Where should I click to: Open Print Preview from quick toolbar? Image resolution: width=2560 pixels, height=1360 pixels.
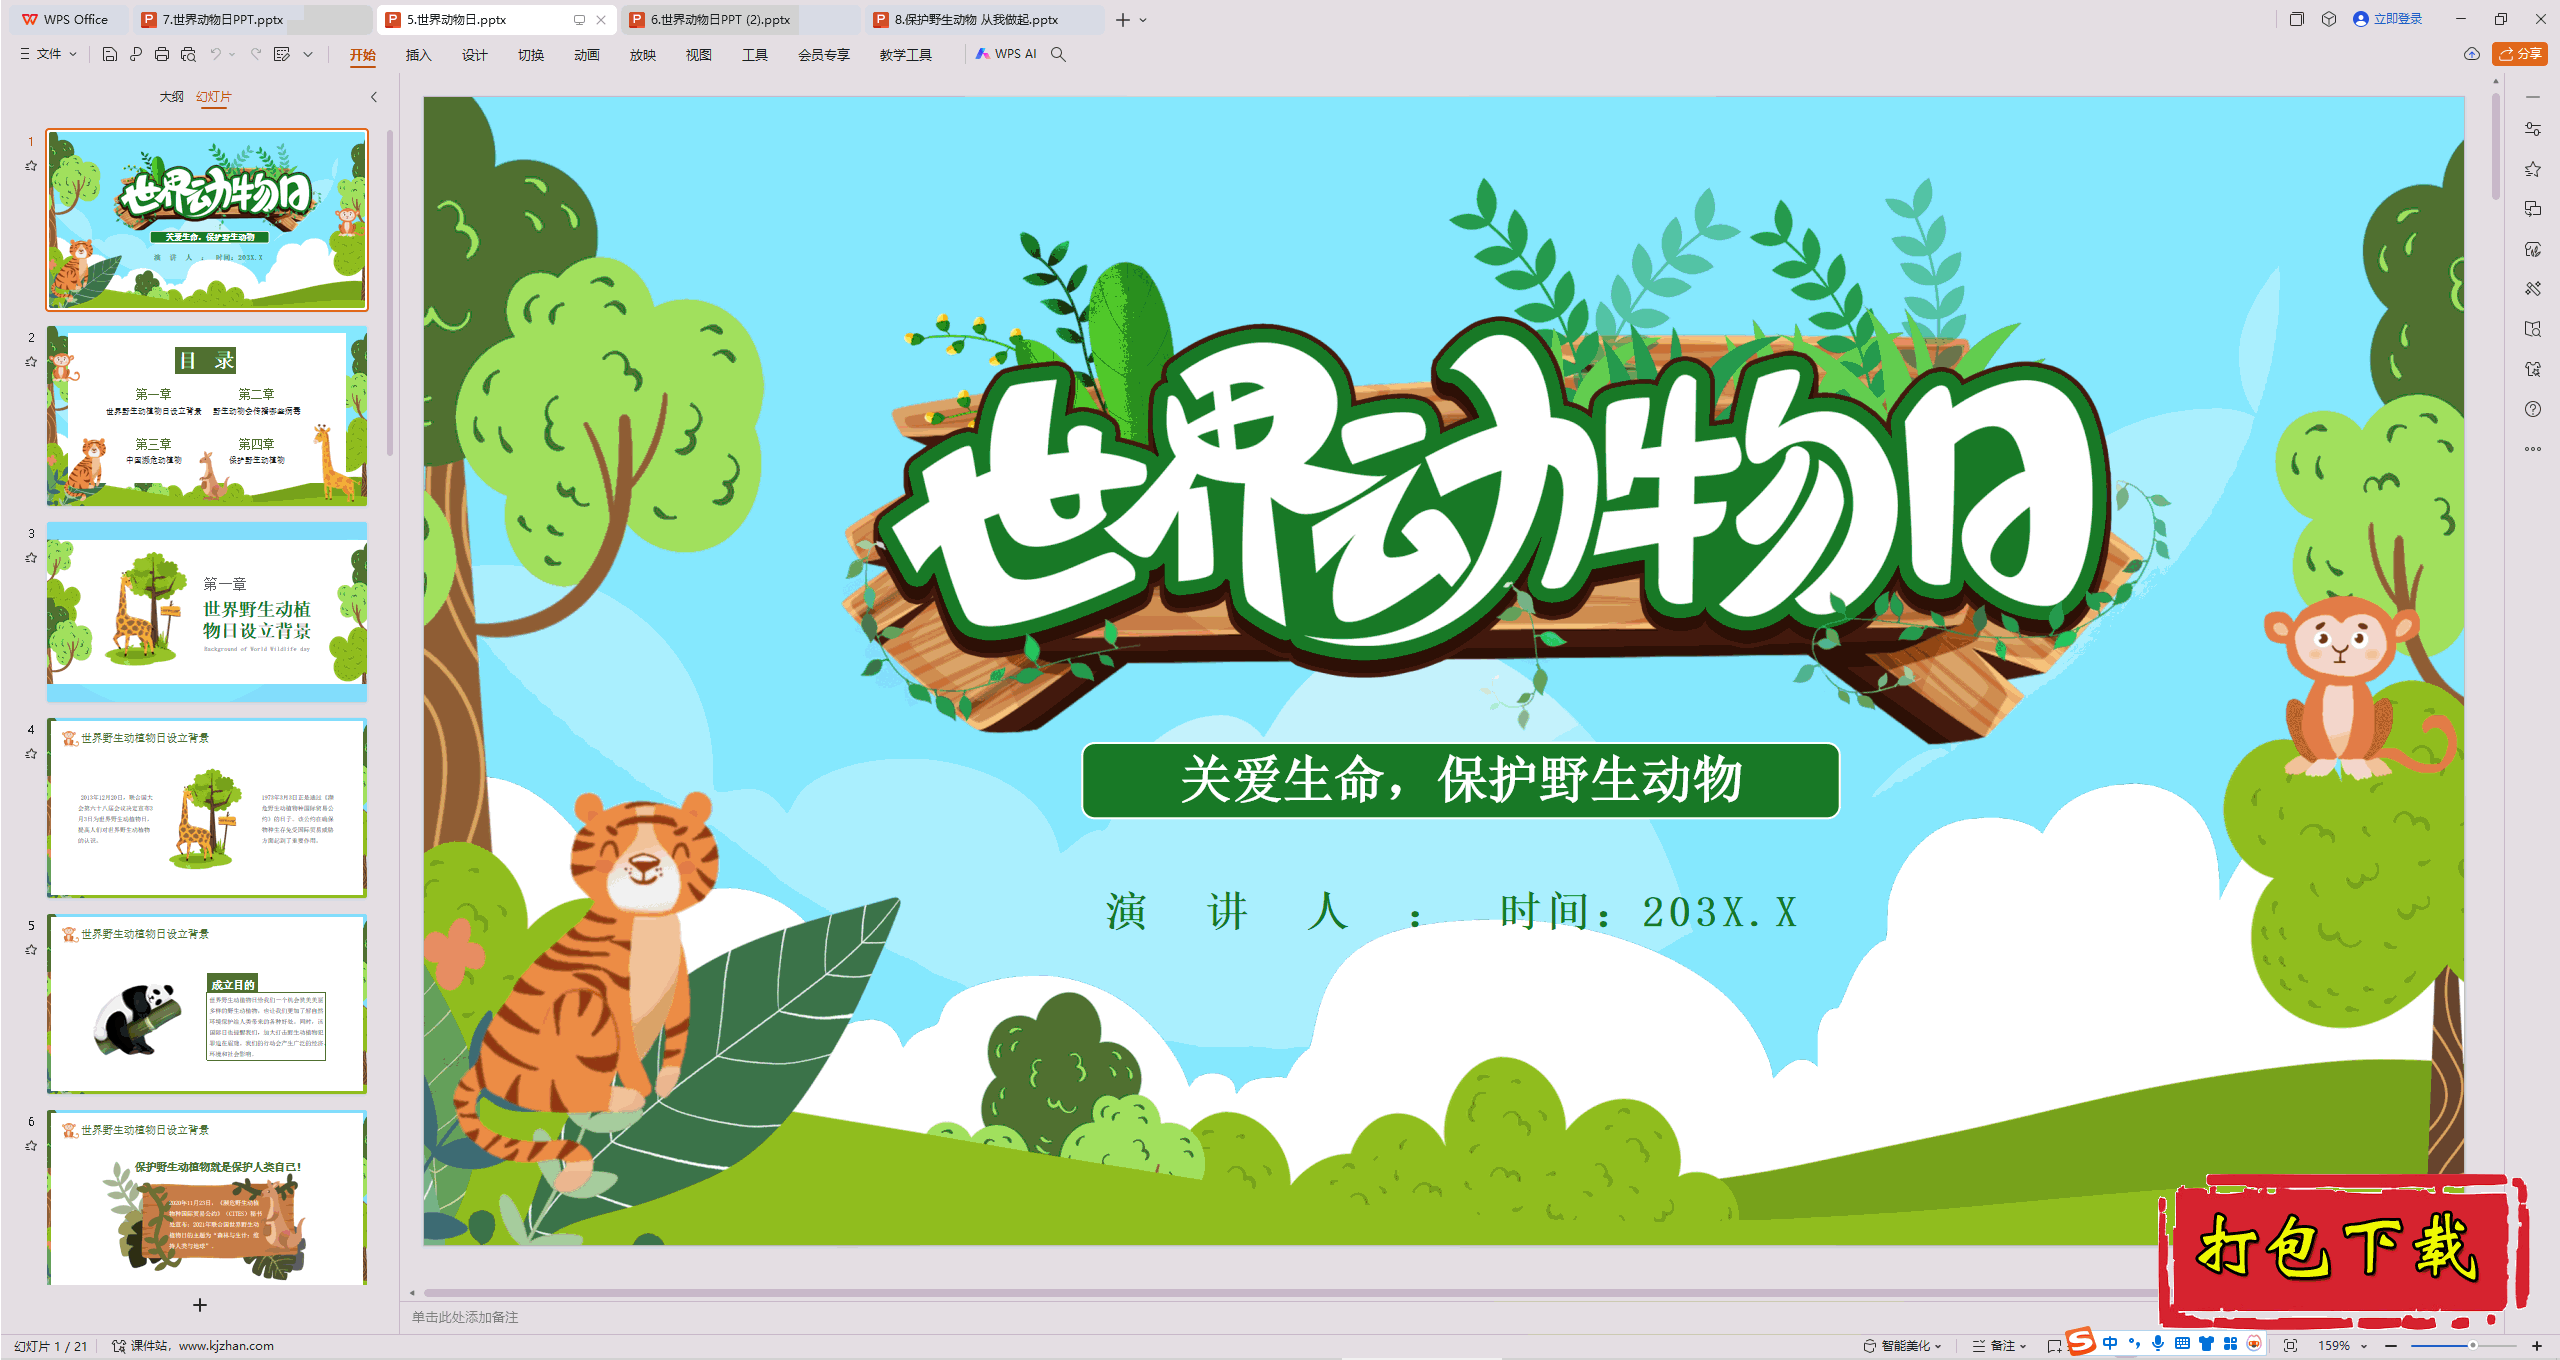pos(188,54)
